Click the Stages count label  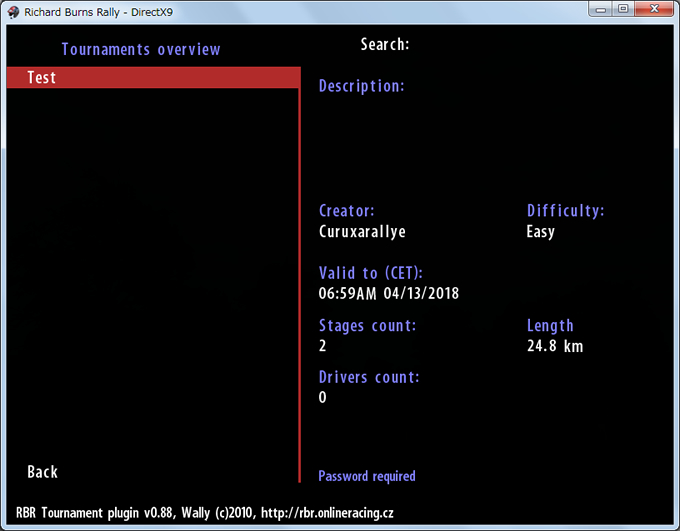367,326
